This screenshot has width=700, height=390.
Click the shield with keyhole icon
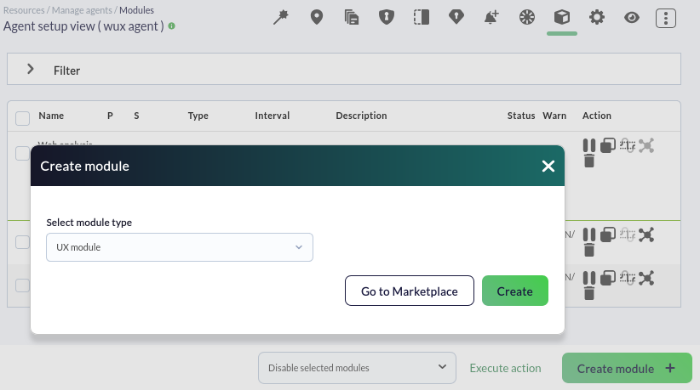[386, 17]
